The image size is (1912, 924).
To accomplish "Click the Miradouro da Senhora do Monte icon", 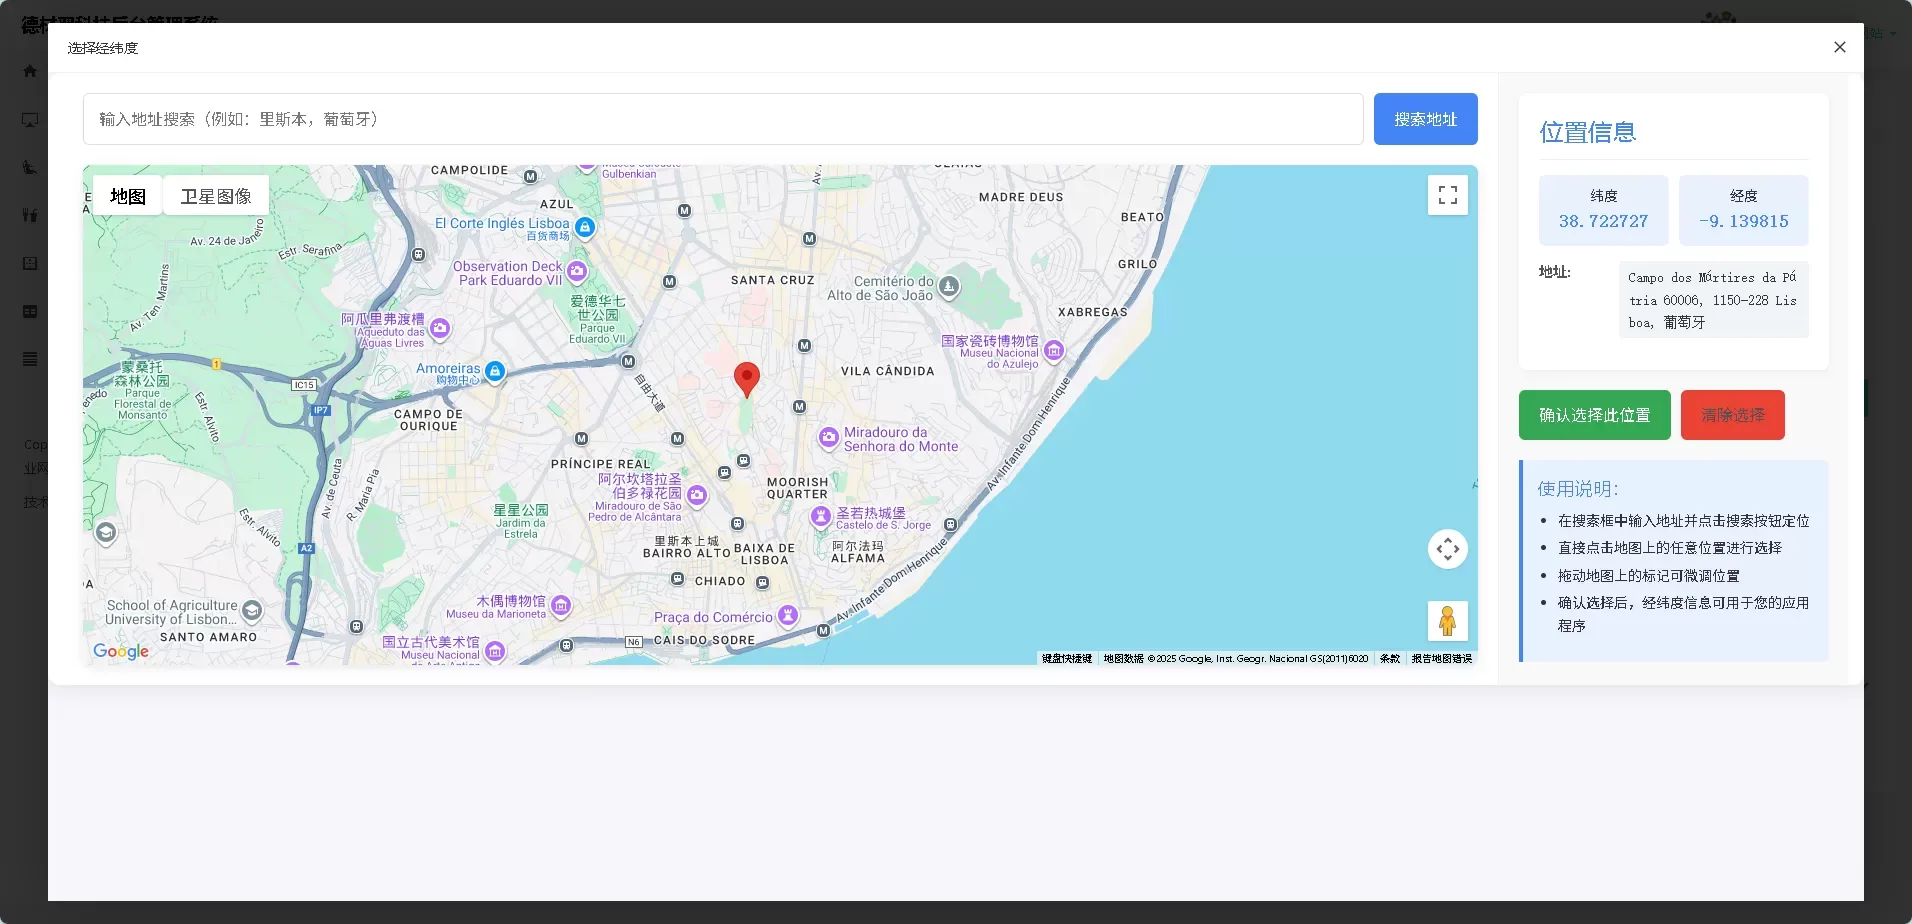I will coord(828,437).
